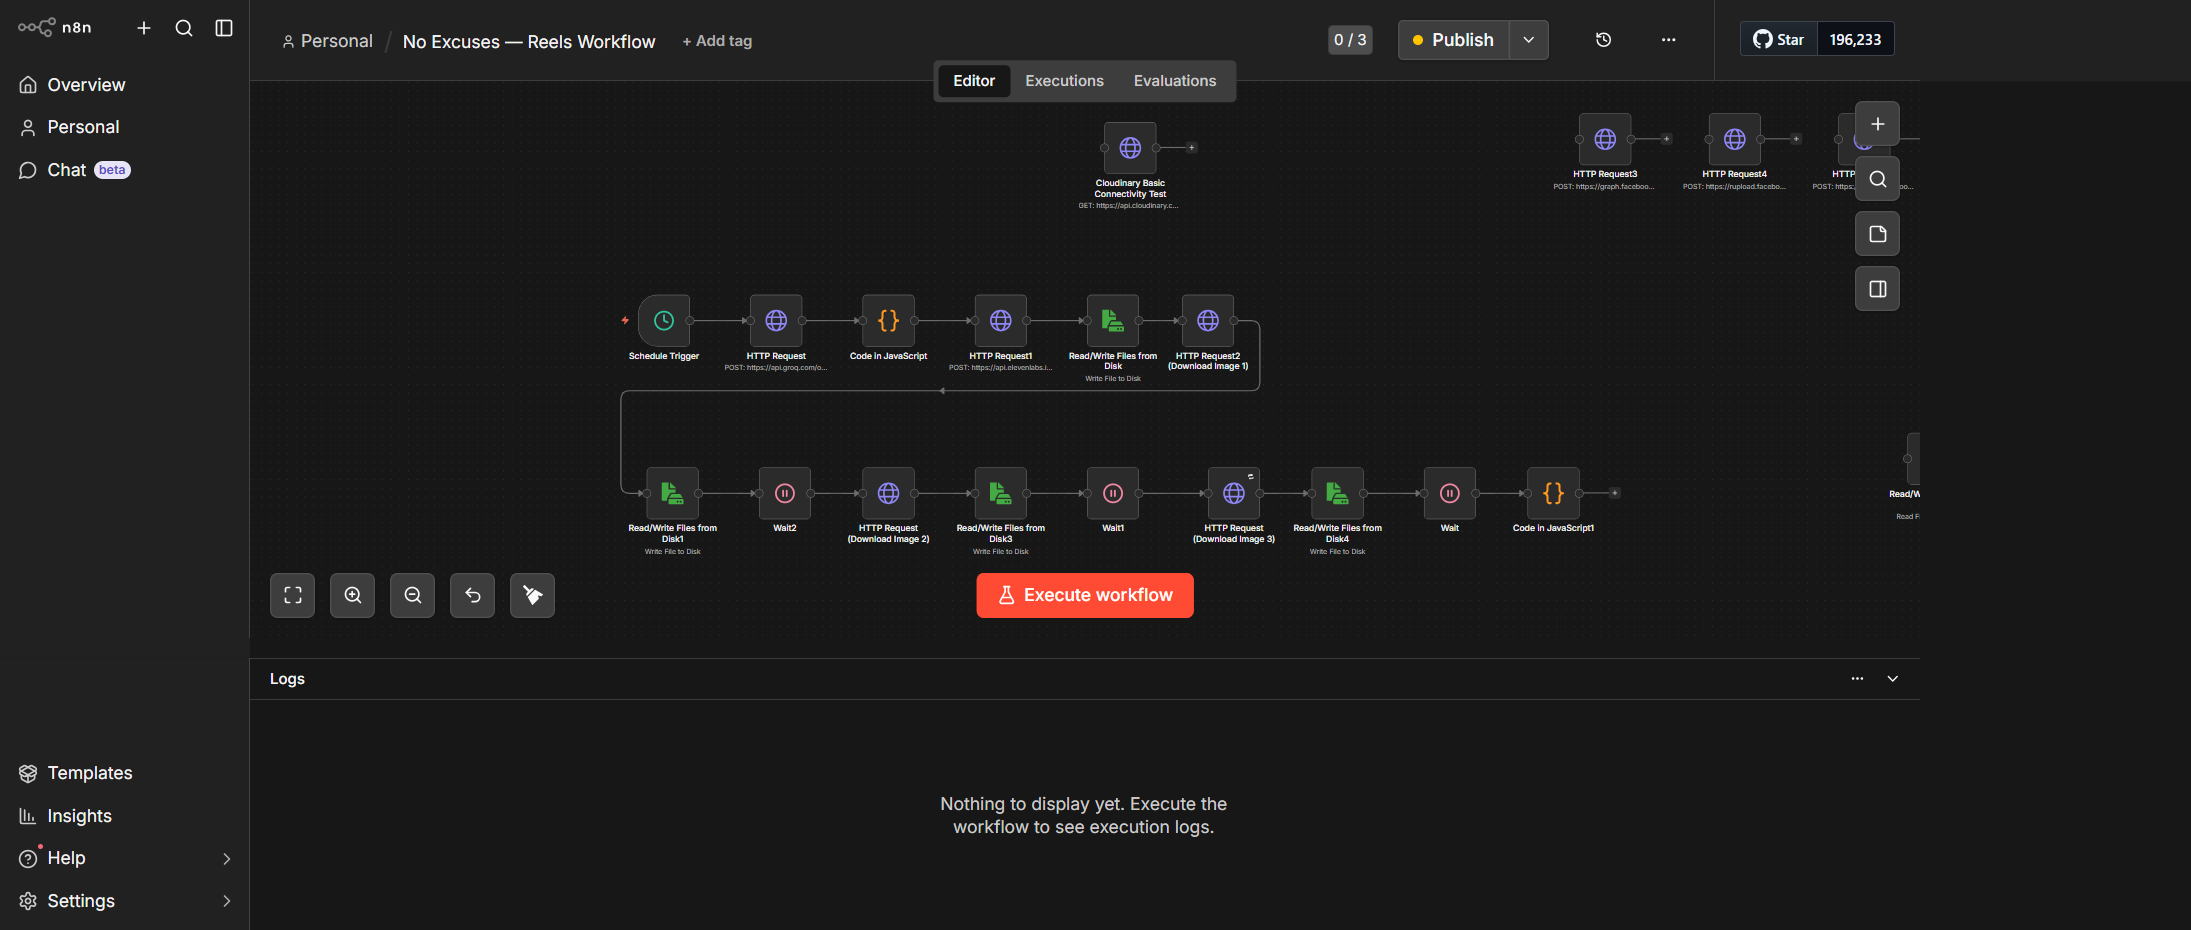This screenshot has height=930, width=2191.
Task: Select the Code in JavaScript1 node
Action: pyautogui.click(x=1553, y=493)
